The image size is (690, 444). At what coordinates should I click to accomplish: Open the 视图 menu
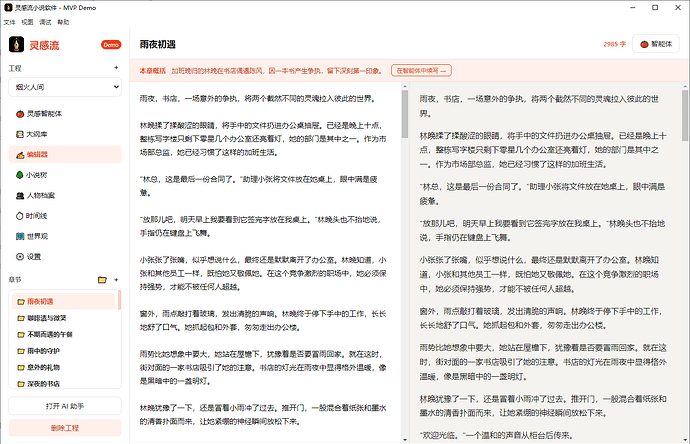pyautogui.click(x=27, y=22)
